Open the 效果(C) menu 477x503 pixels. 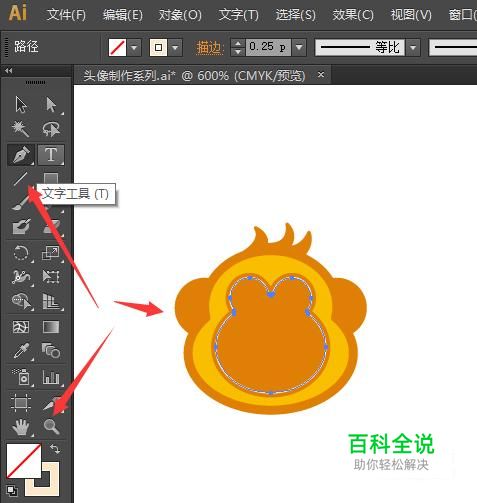point(353,15)
